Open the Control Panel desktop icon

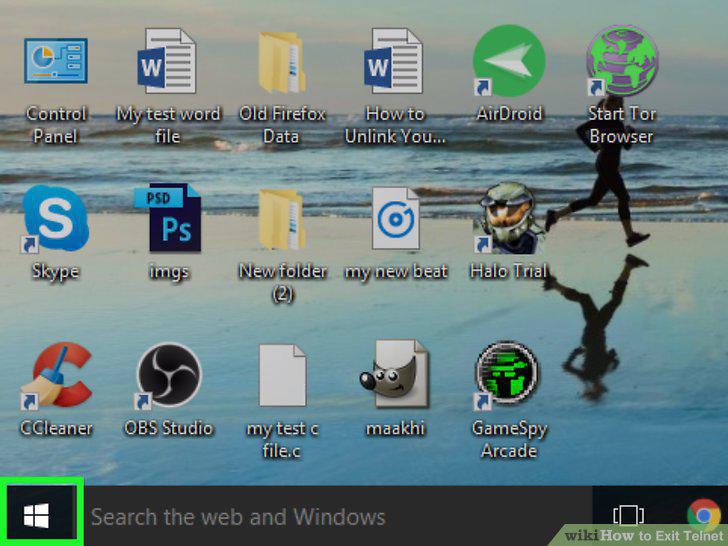(56, 61)
